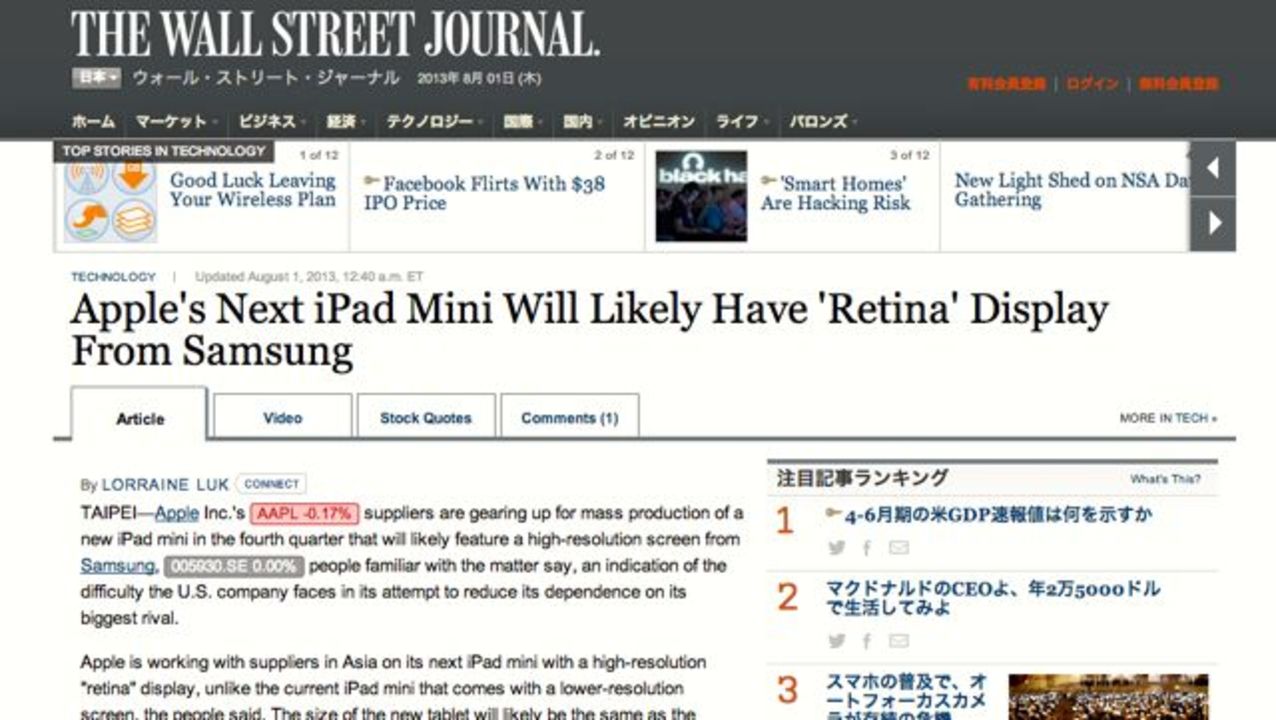The height and width of the screenshot is (720, 1276).
Task: Switch to the Video tab
Action: pyautogui.click(x=283, y=417)
